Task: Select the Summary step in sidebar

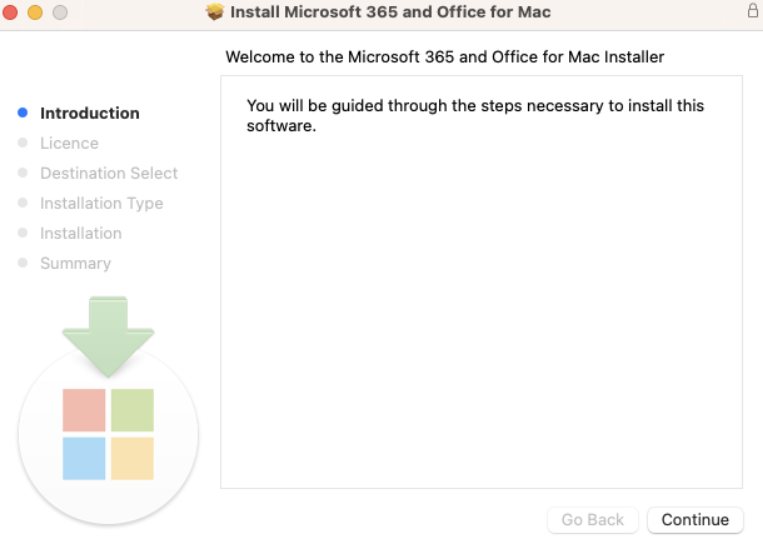Action: click(x=75, y=263)
